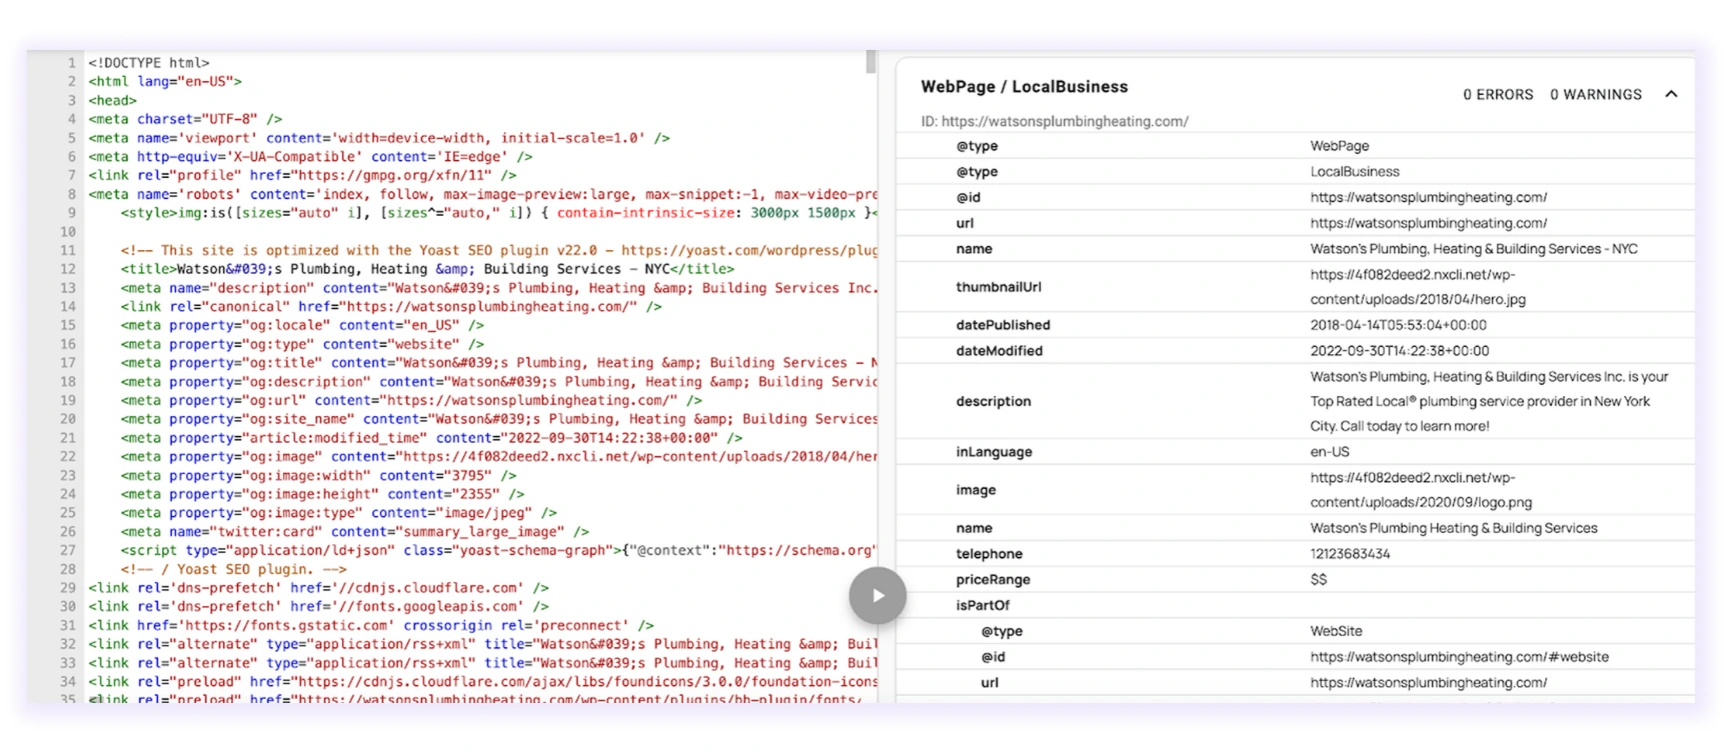Click the WebSite type value under isPartOf
The height and width of the screenshot is (754, 1724).
1336,631
